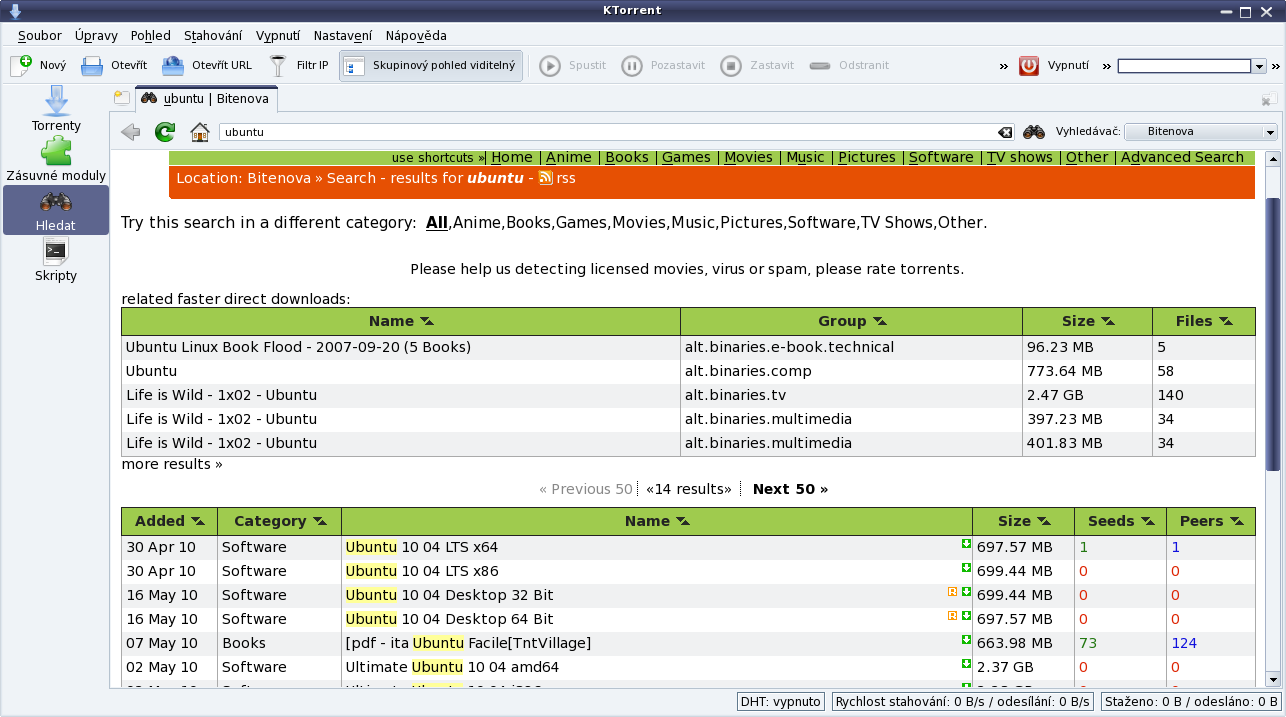Download icon for 'Ubuntu 10 04 LTS x64'
Viewport: 1286px width, 717px height.
tap(966, 544)
